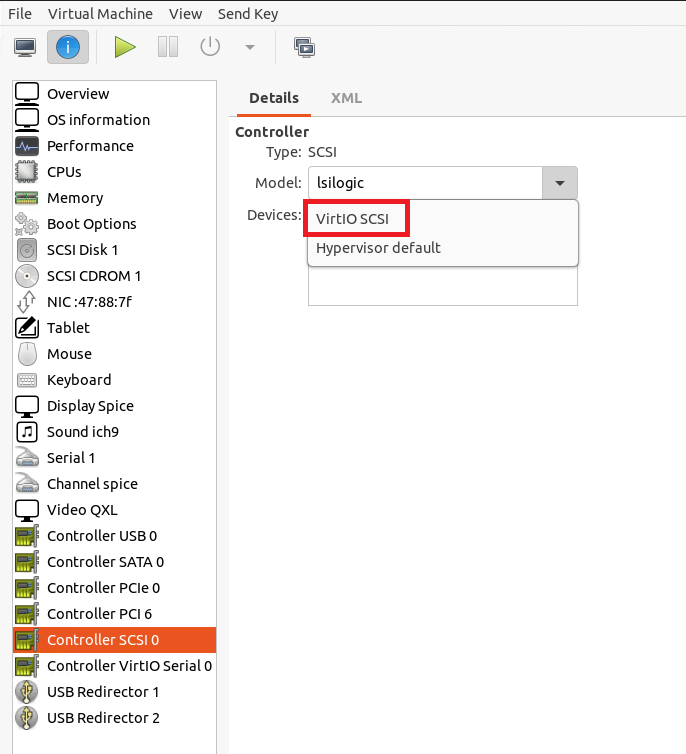Open the manage snapshots icon
Image resolution: width=686 pixels, height=754 pixels.
point(304,47)
